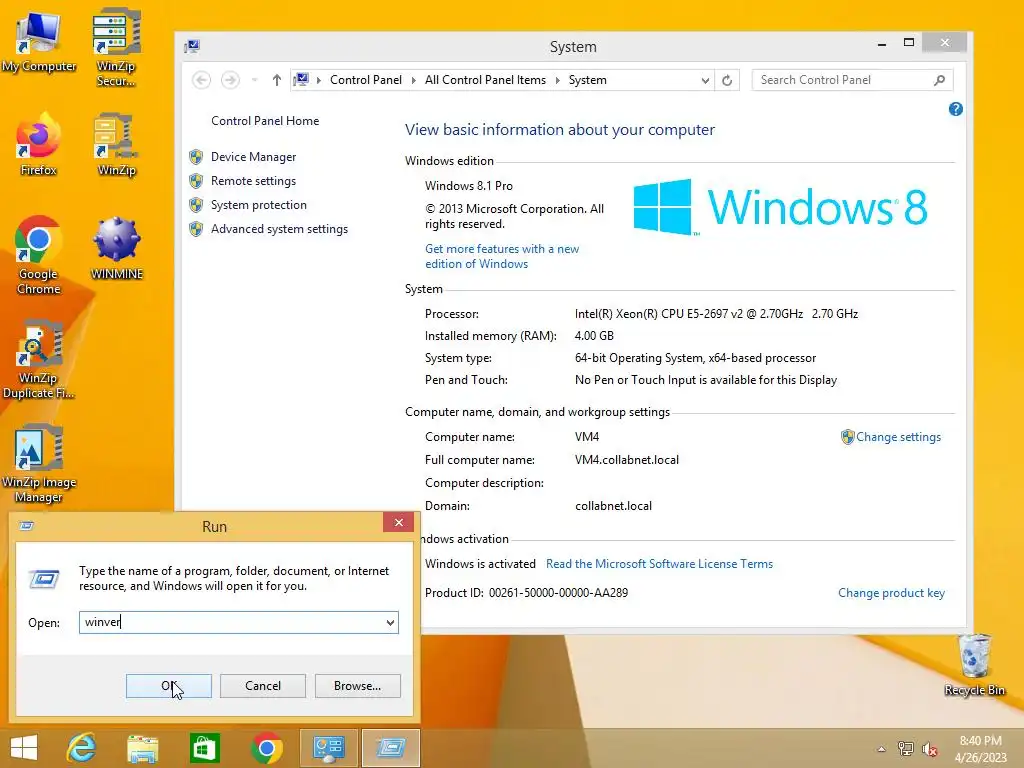Expand arrow after Control Panel breadcrumb
The image size is (1024, 768).
(413, 80)
